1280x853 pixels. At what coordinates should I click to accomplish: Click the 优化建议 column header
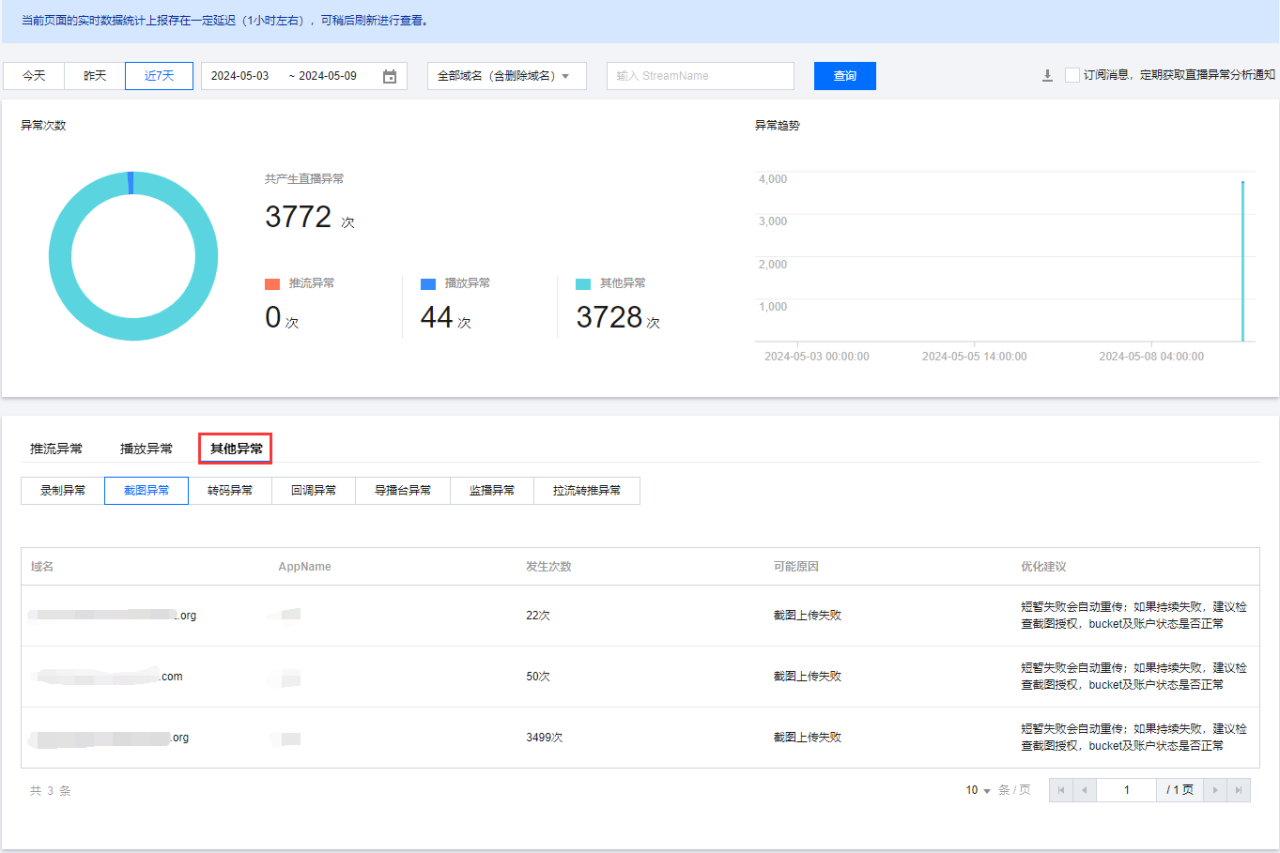(1044, 566)
